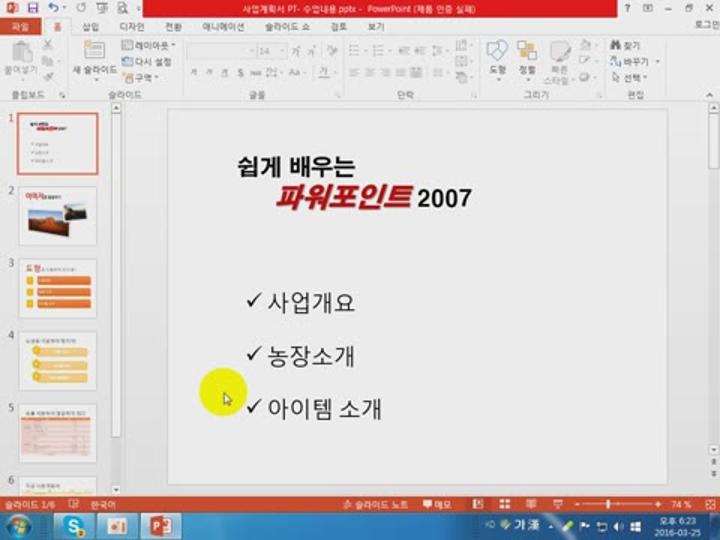Toggle italic text formatting
This screenshot has width=720, height=540.
click(209, 73)
